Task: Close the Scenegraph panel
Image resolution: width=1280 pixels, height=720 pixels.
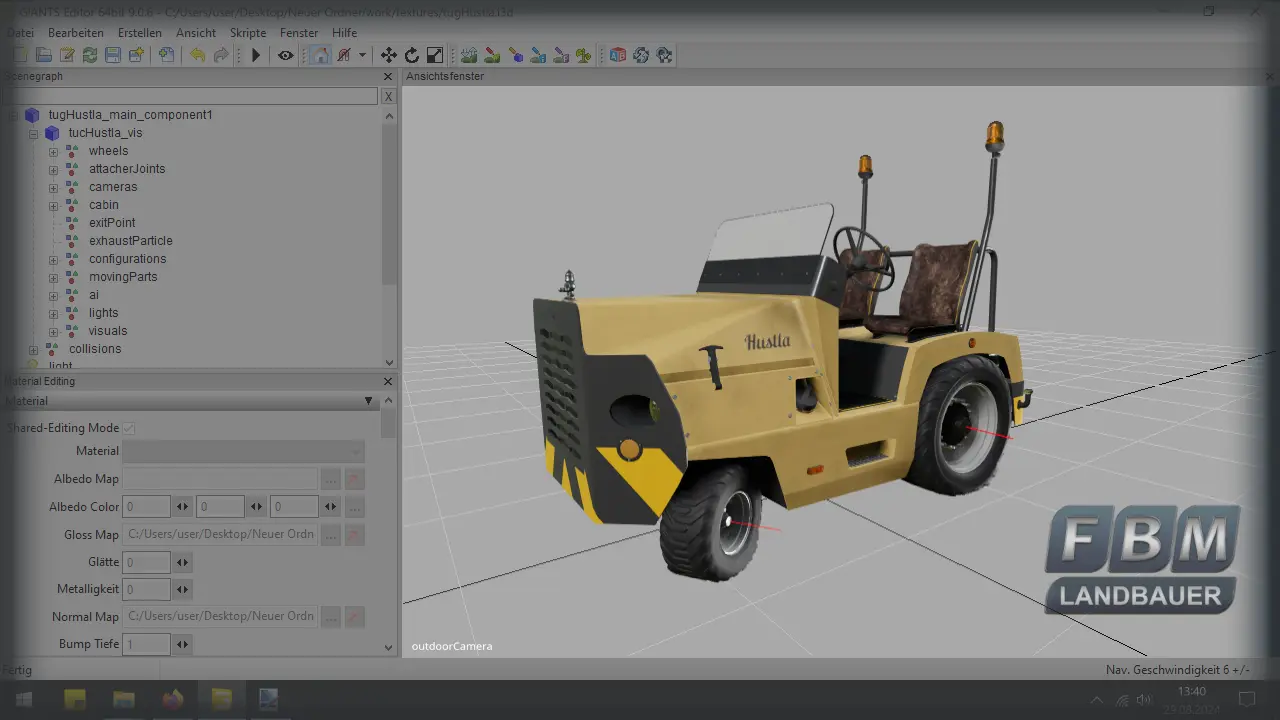Action: 388,77
